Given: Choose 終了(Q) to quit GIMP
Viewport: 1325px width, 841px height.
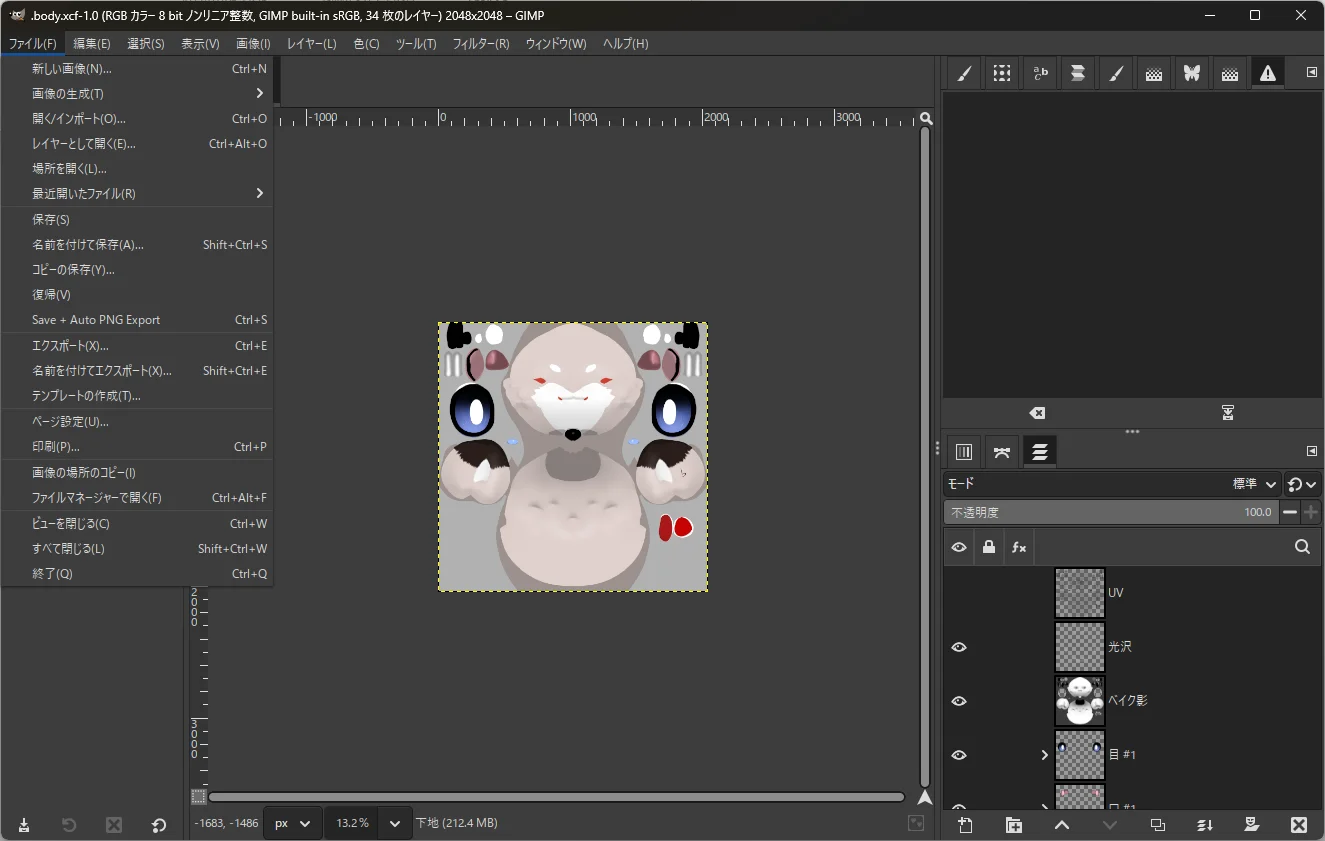Looking at the screenshot, I should point(138,574).
